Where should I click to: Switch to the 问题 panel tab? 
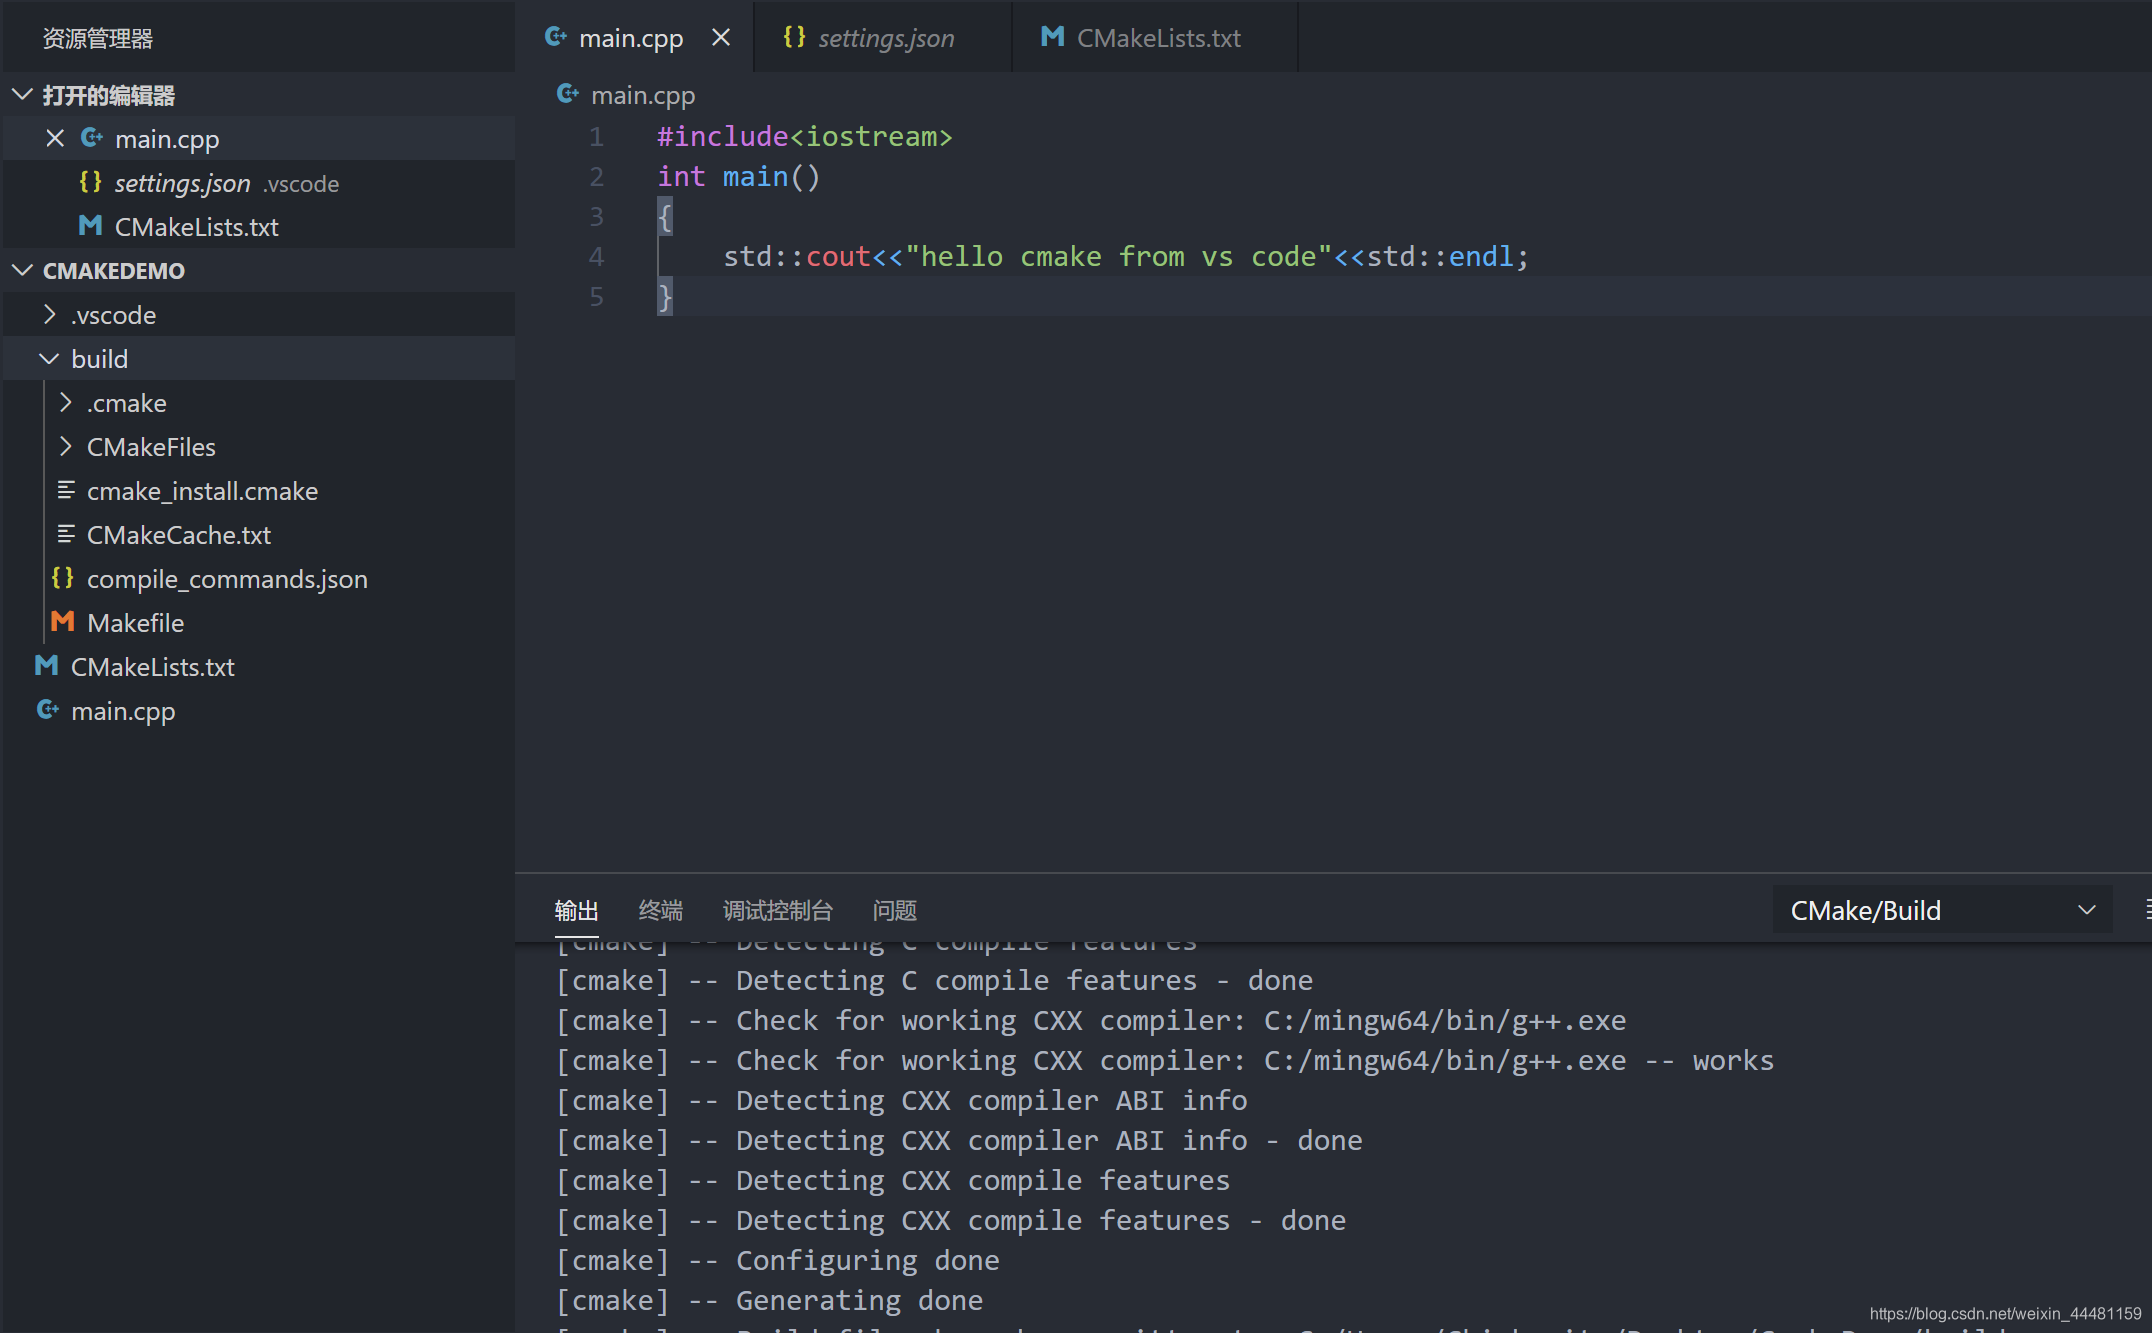894,911
